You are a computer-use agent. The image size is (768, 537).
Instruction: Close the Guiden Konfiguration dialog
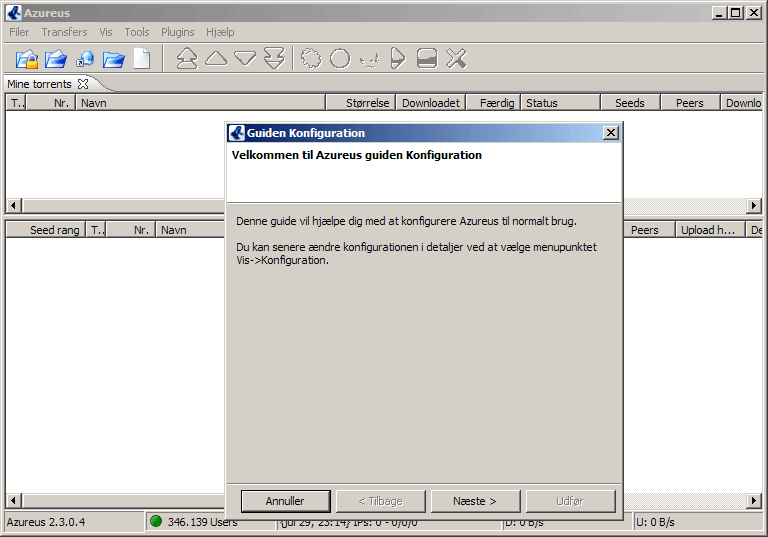pyautogui.click(x=610, y=133)
